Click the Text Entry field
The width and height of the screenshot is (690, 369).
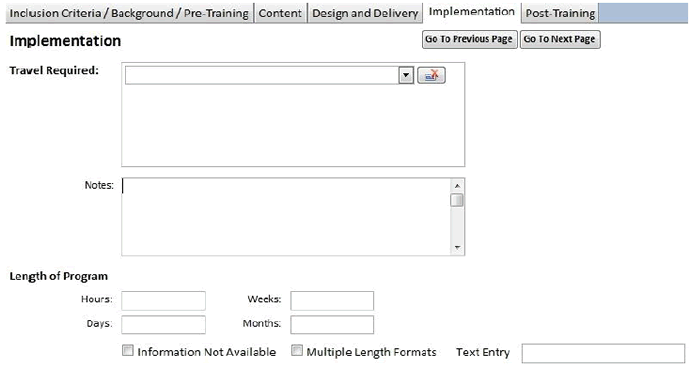[603, 354]
